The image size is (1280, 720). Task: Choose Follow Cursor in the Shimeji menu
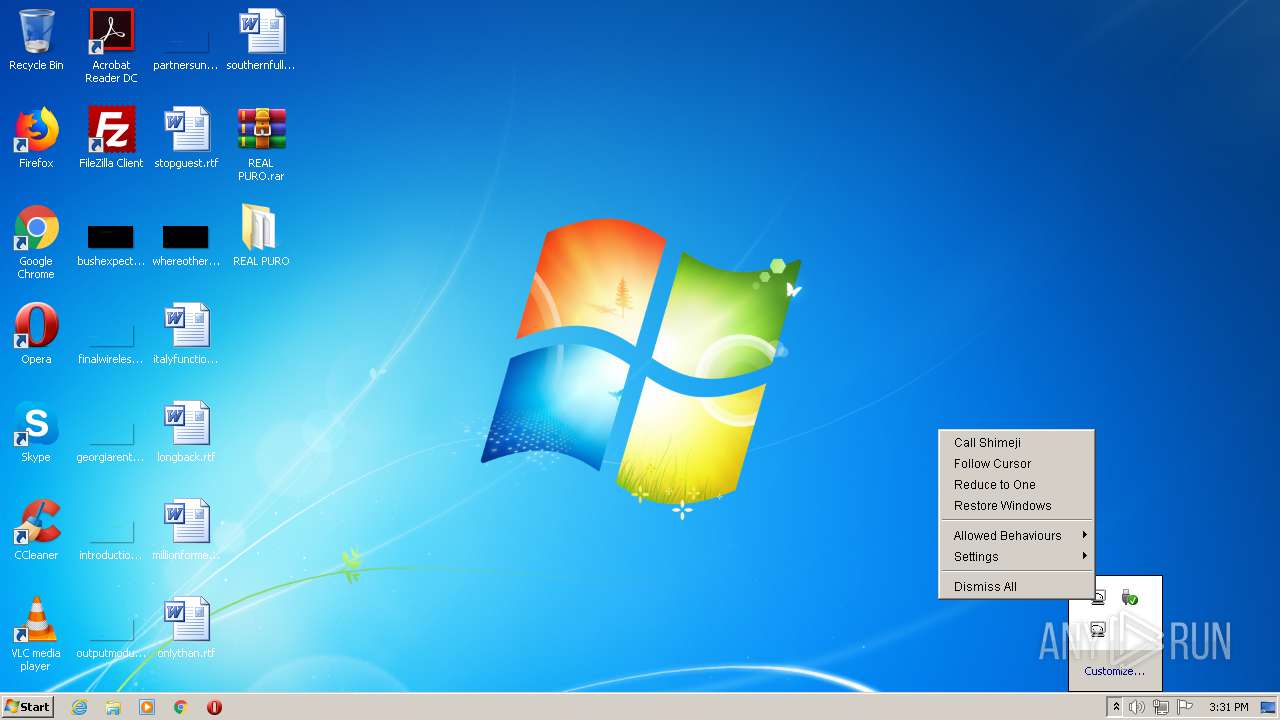click(1016, 464)
